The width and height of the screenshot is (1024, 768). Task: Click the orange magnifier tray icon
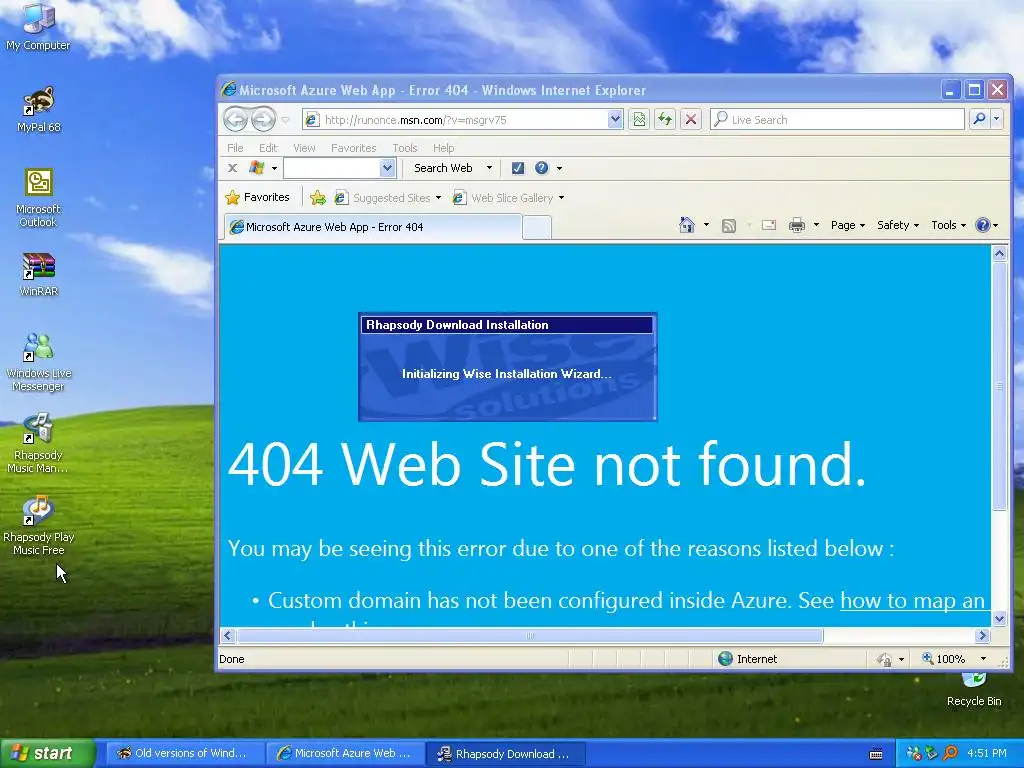950,754
